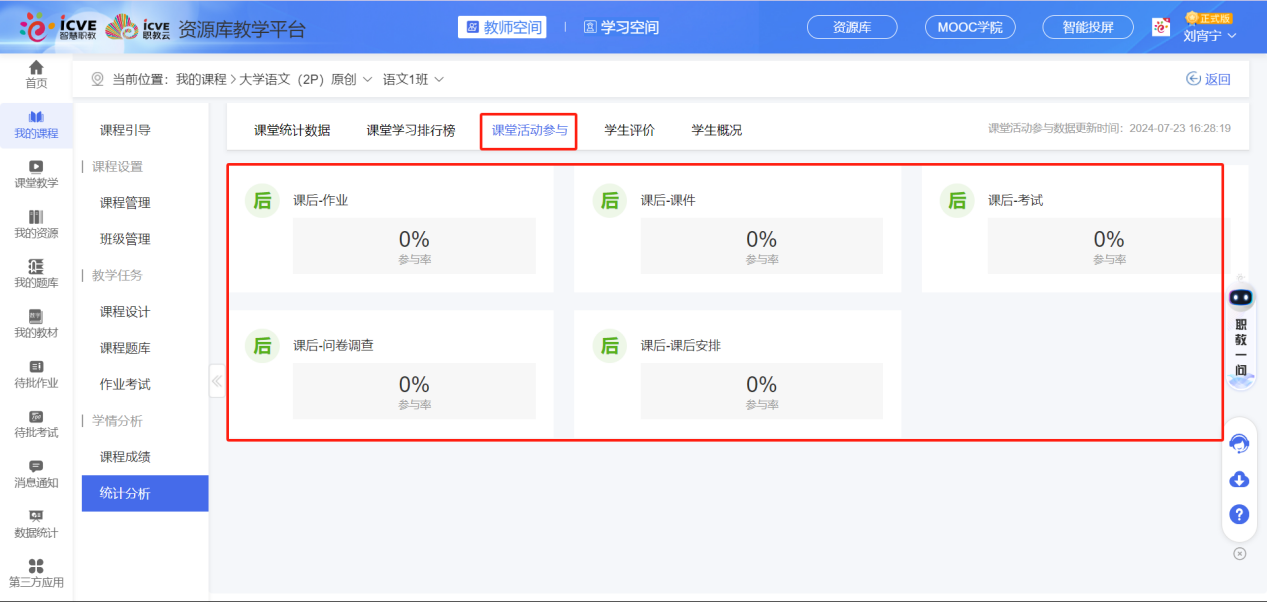Click the blue help question mark icon

pos(1239,514)
